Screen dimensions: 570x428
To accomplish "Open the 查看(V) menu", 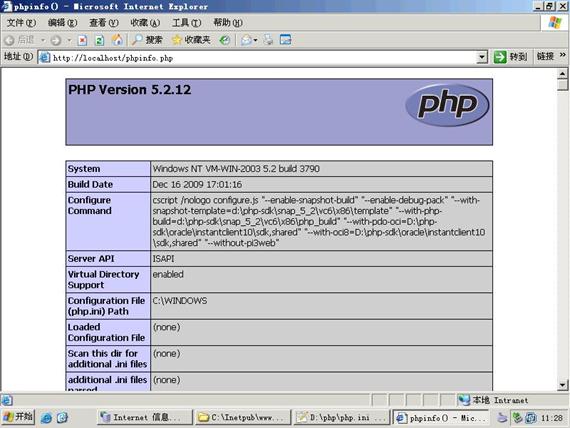I will click(x=104, y=23).
